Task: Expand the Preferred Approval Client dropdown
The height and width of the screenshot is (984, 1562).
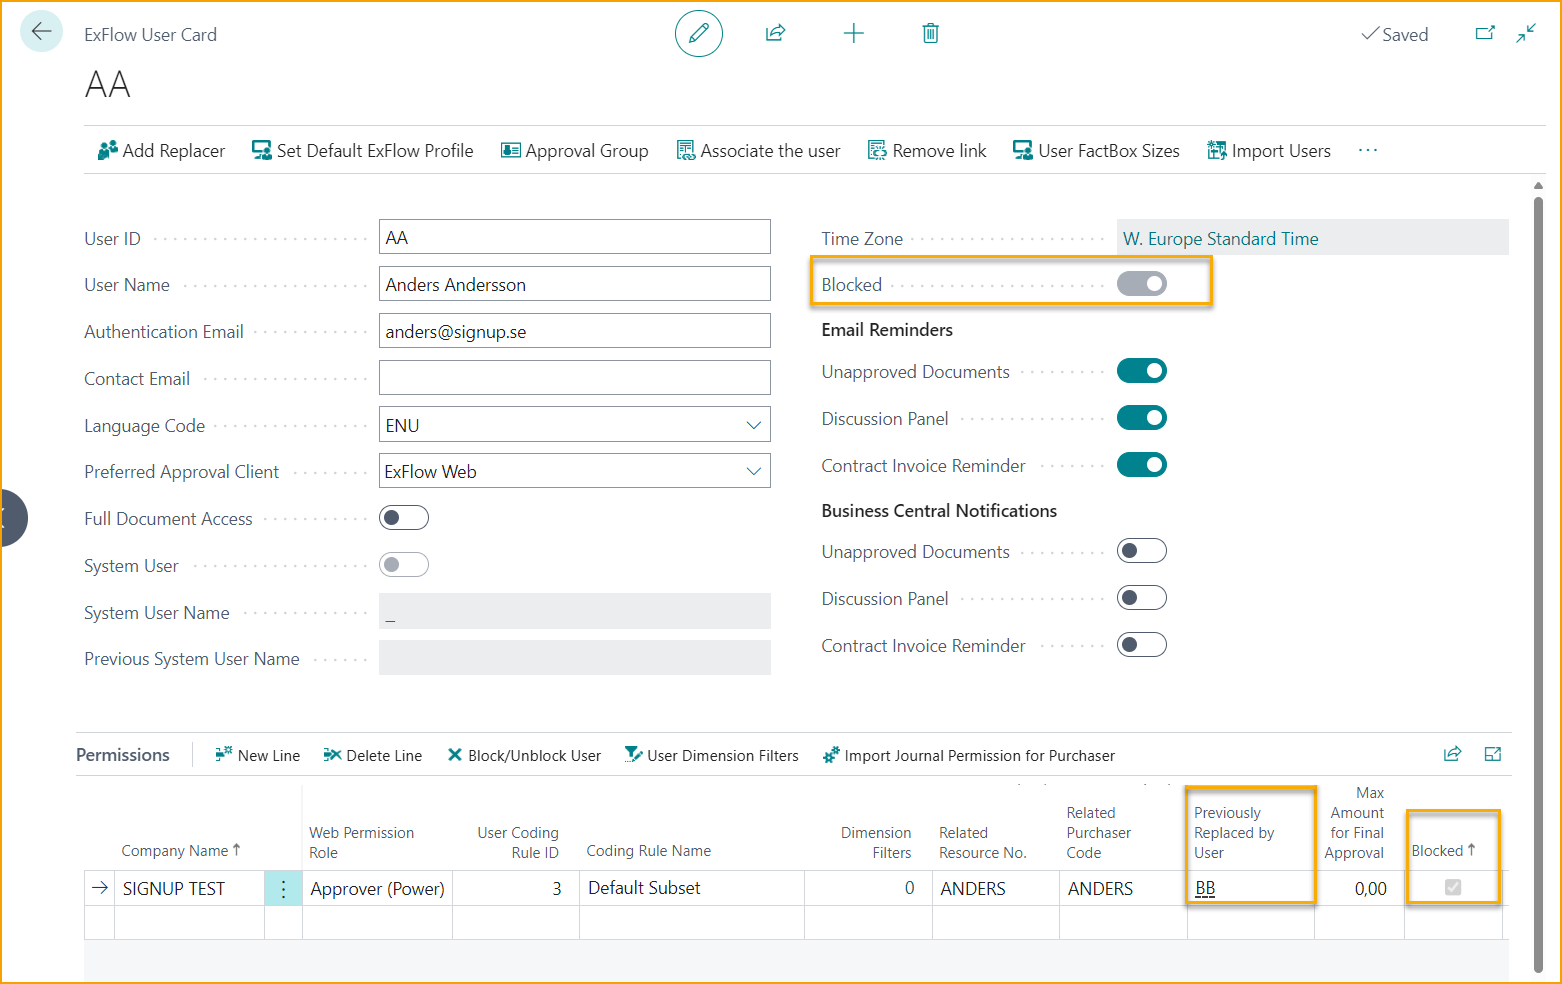Action: coord(753,471)
